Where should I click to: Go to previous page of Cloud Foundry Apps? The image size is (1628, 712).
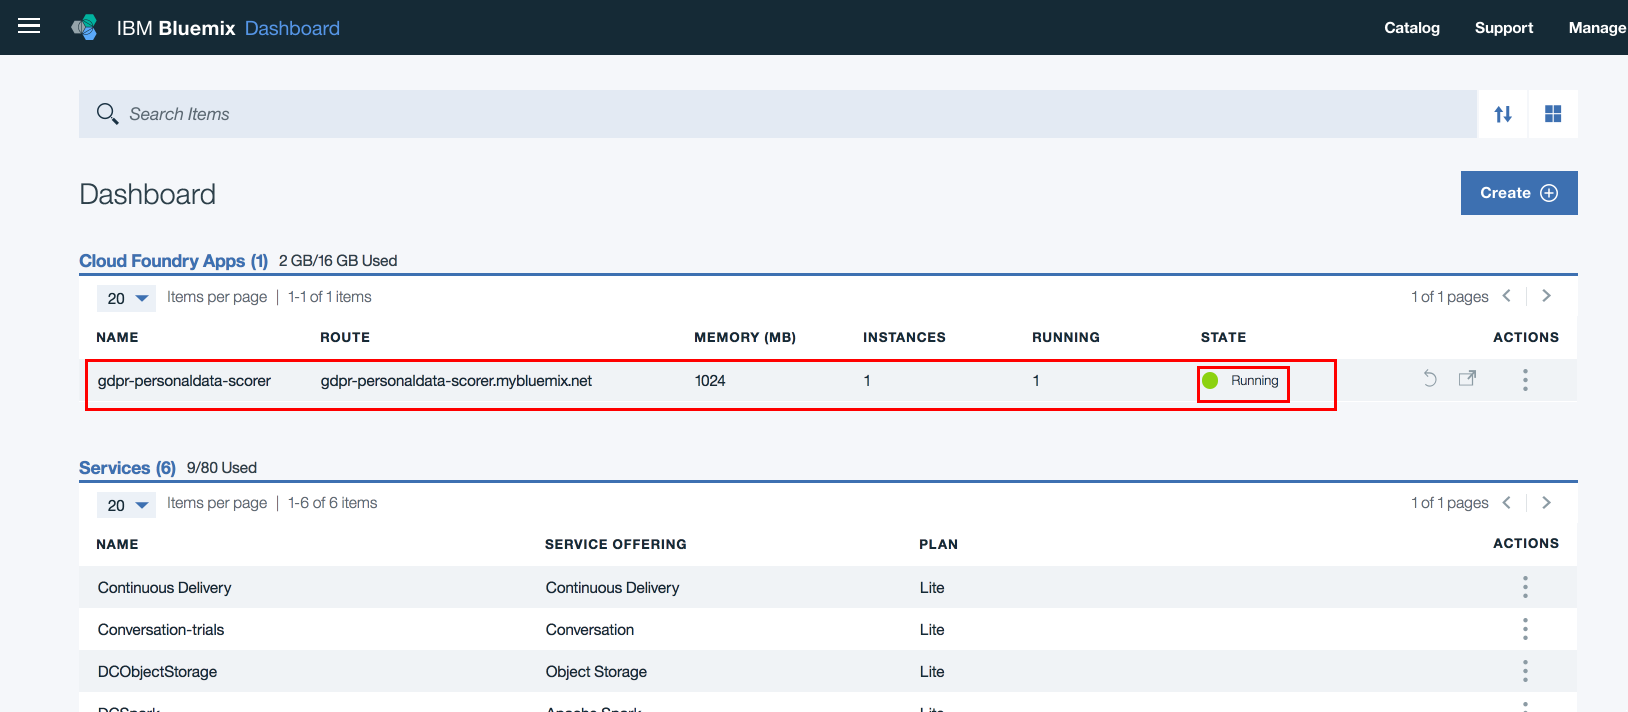pyautogui.click(x=1507, y=296)
